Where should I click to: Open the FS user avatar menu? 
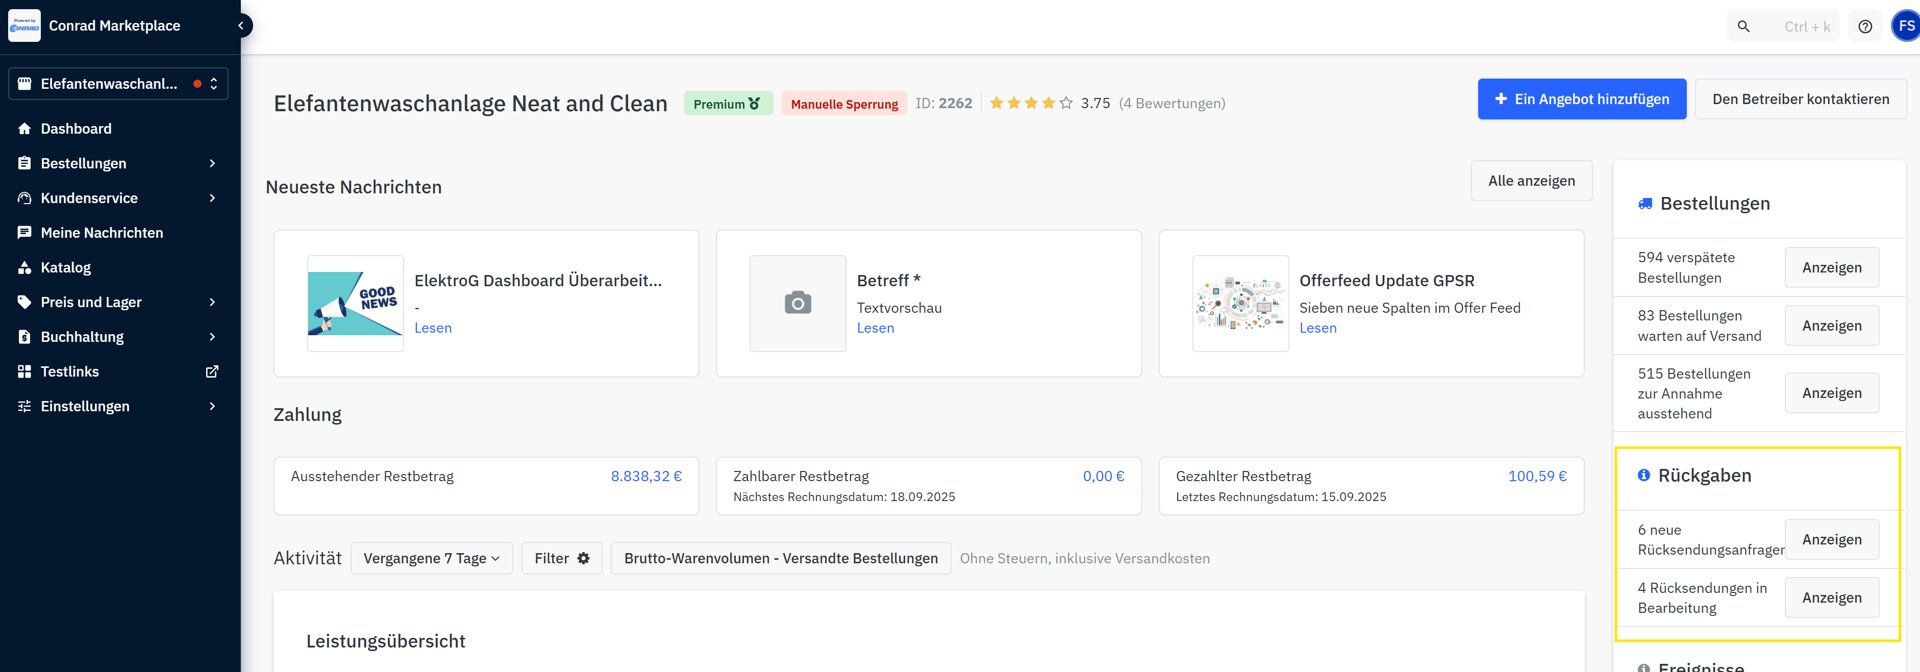click(1906, 26)
